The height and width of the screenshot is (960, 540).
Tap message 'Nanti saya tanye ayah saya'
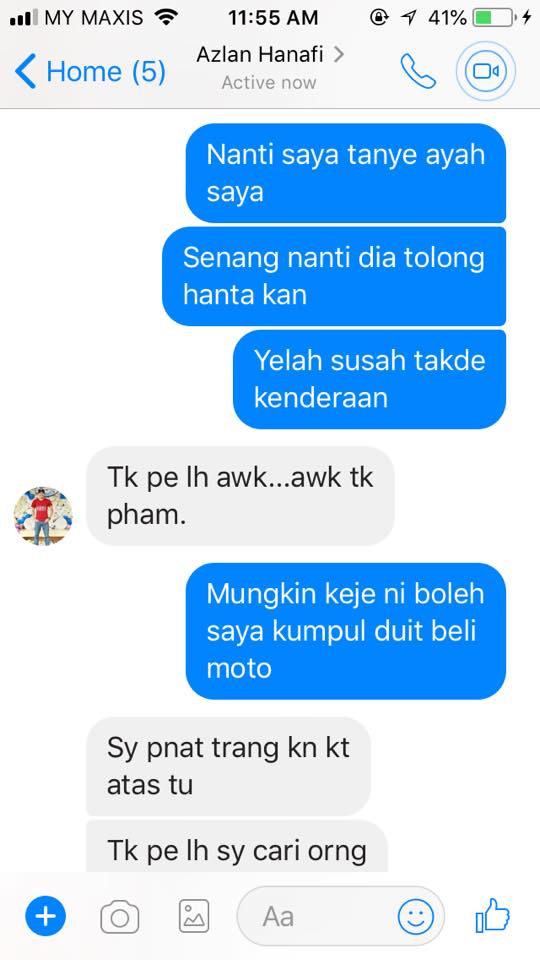click(346, 173)
